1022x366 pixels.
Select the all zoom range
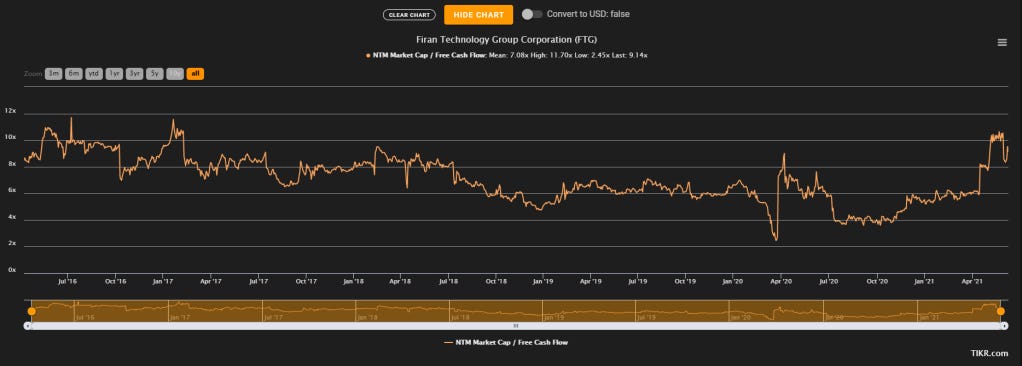[195, 74]
